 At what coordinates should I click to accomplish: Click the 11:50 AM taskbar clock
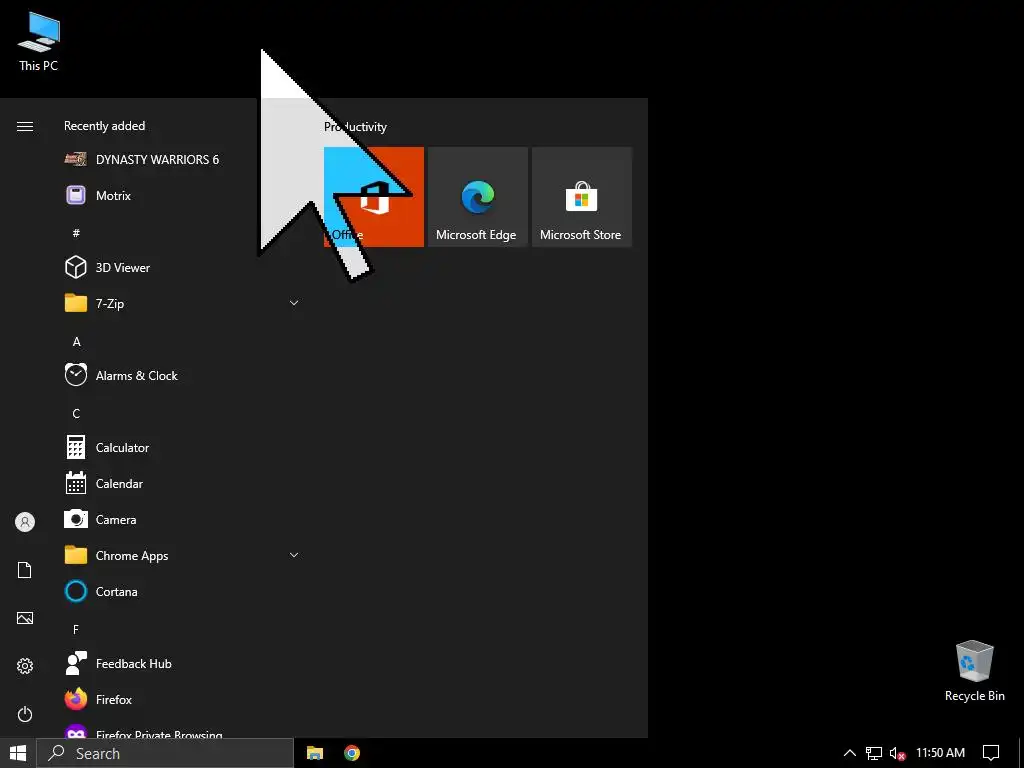tap(940, 753)
